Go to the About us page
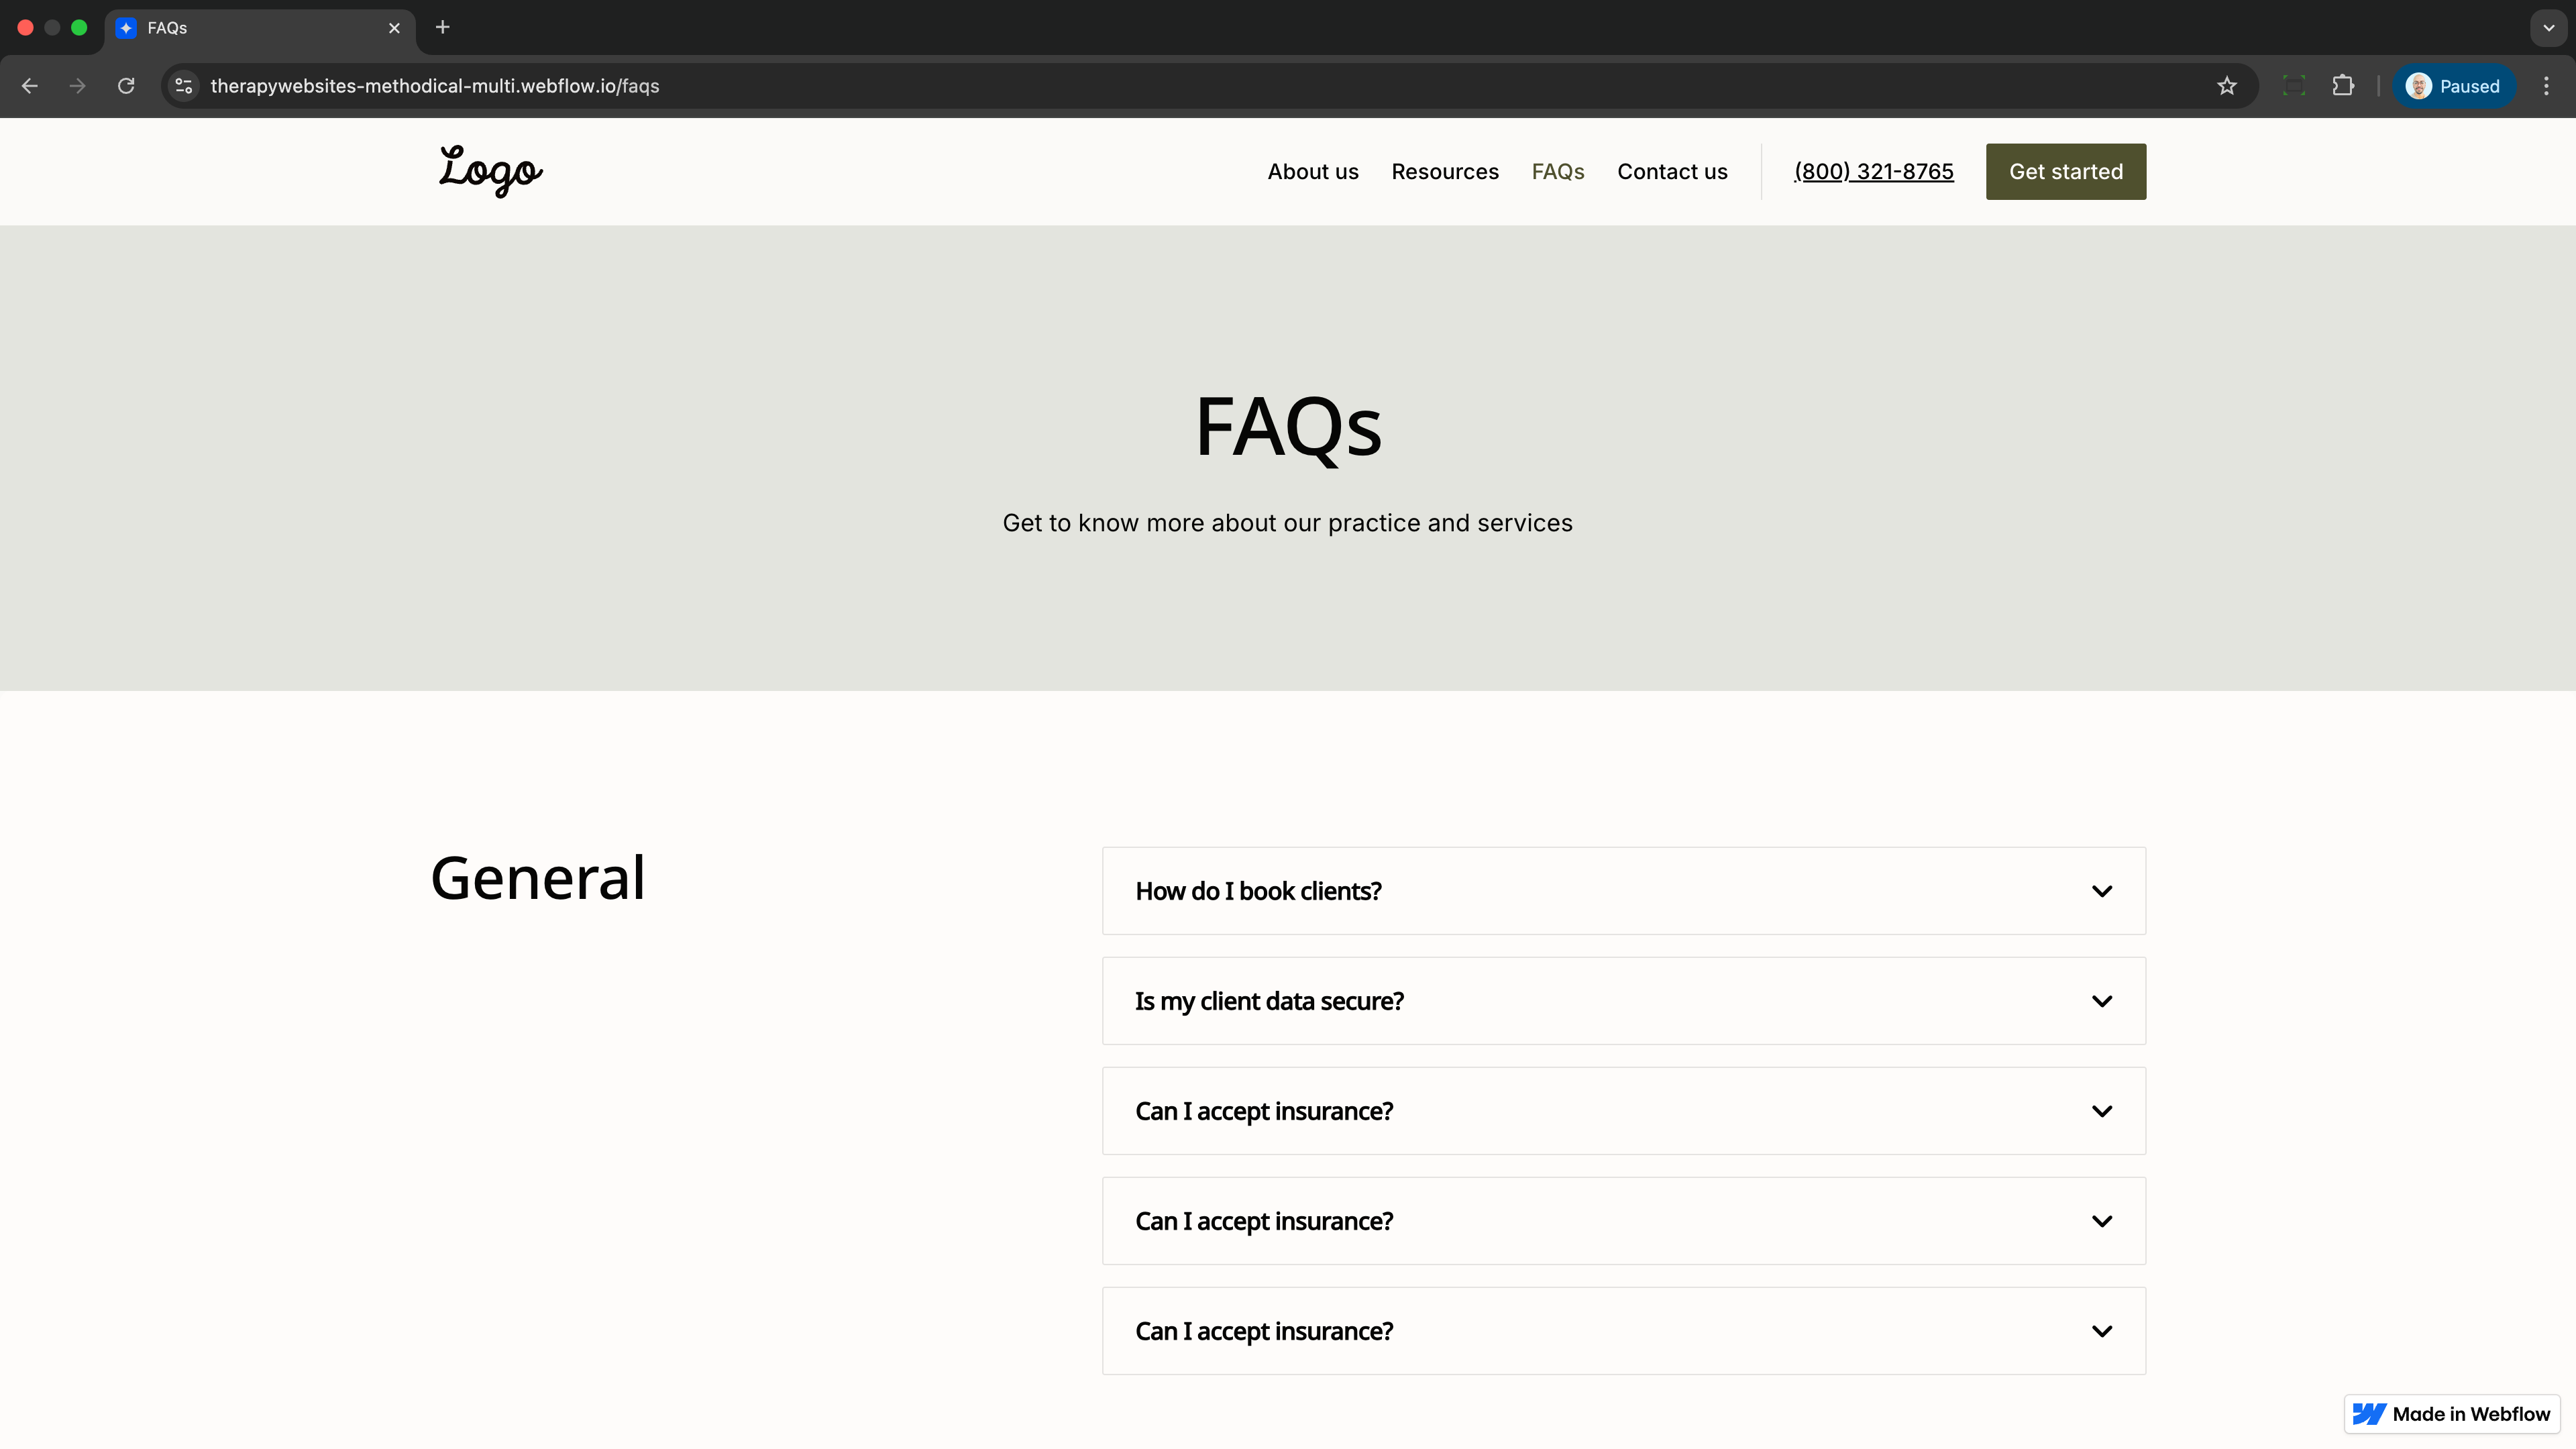 coord(1312,172)
